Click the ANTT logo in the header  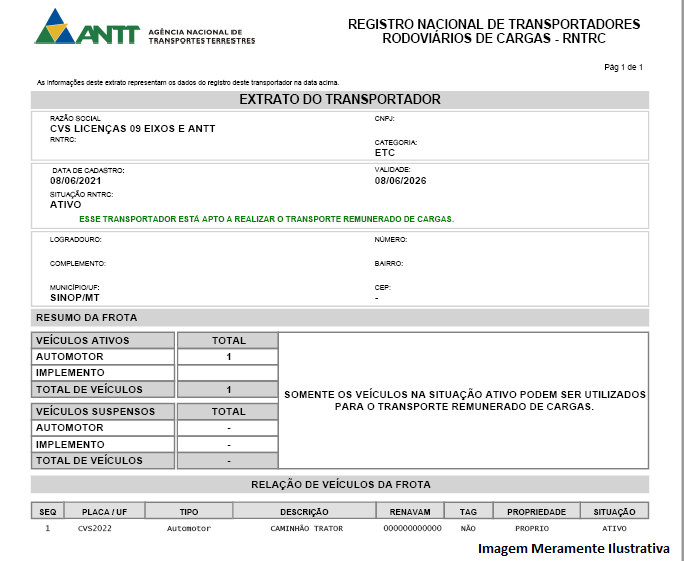(x=88, y=28)
